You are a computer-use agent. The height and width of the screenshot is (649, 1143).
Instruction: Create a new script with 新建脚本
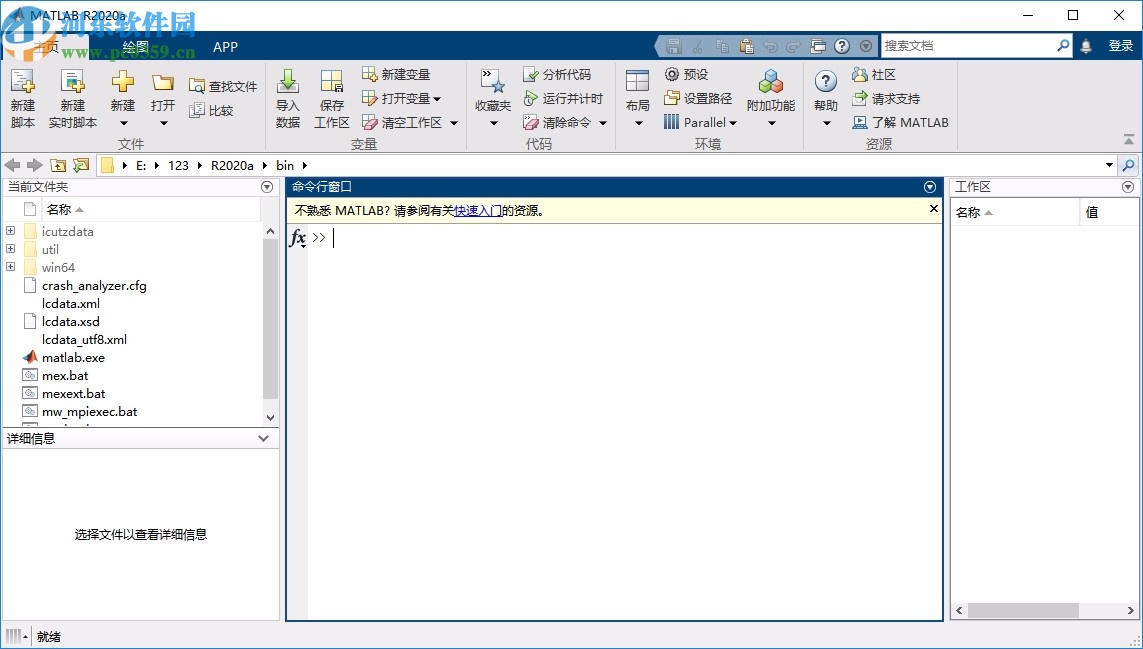point(22,97)
